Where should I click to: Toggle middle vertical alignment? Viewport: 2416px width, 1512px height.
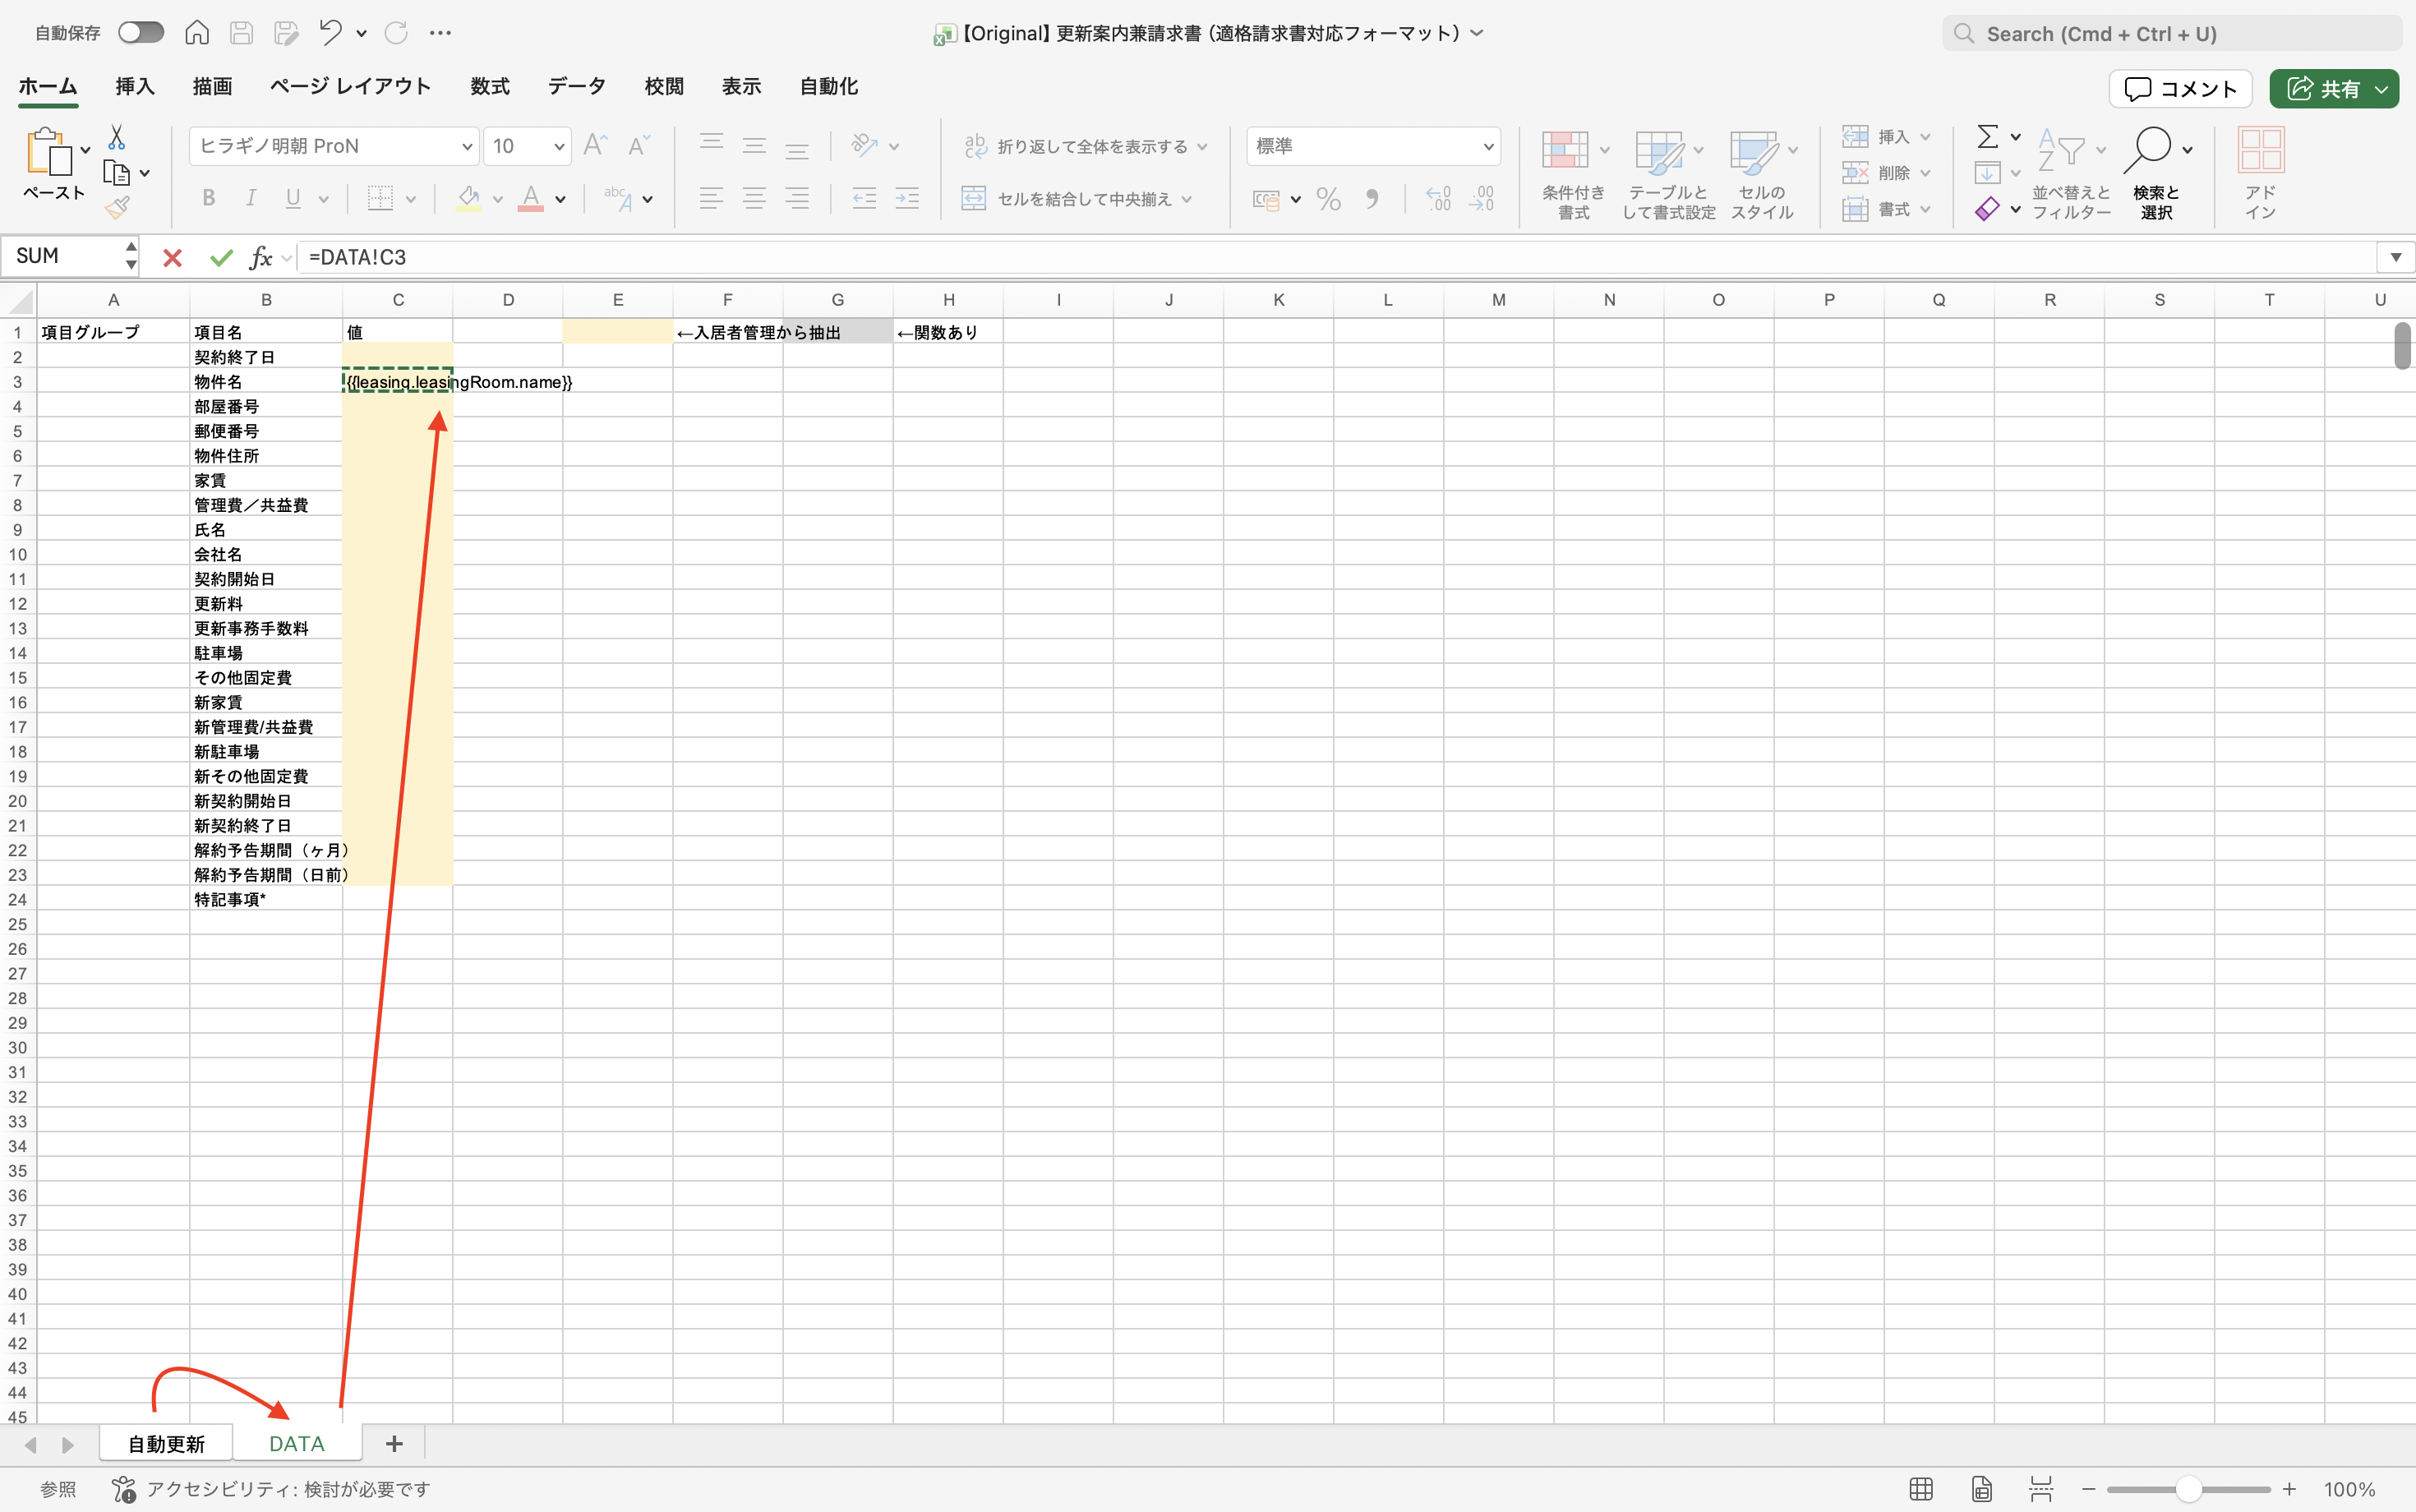tap(754, 146)
